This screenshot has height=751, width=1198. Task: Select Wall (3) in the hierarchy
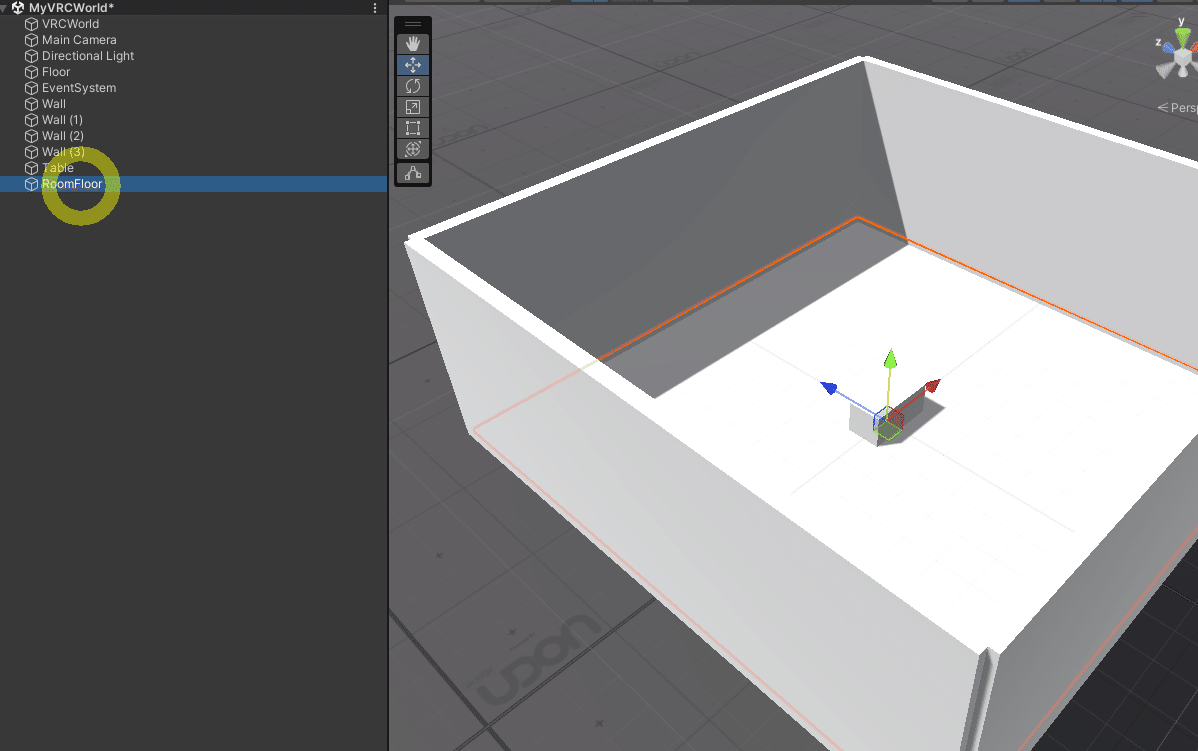[63, 152]
